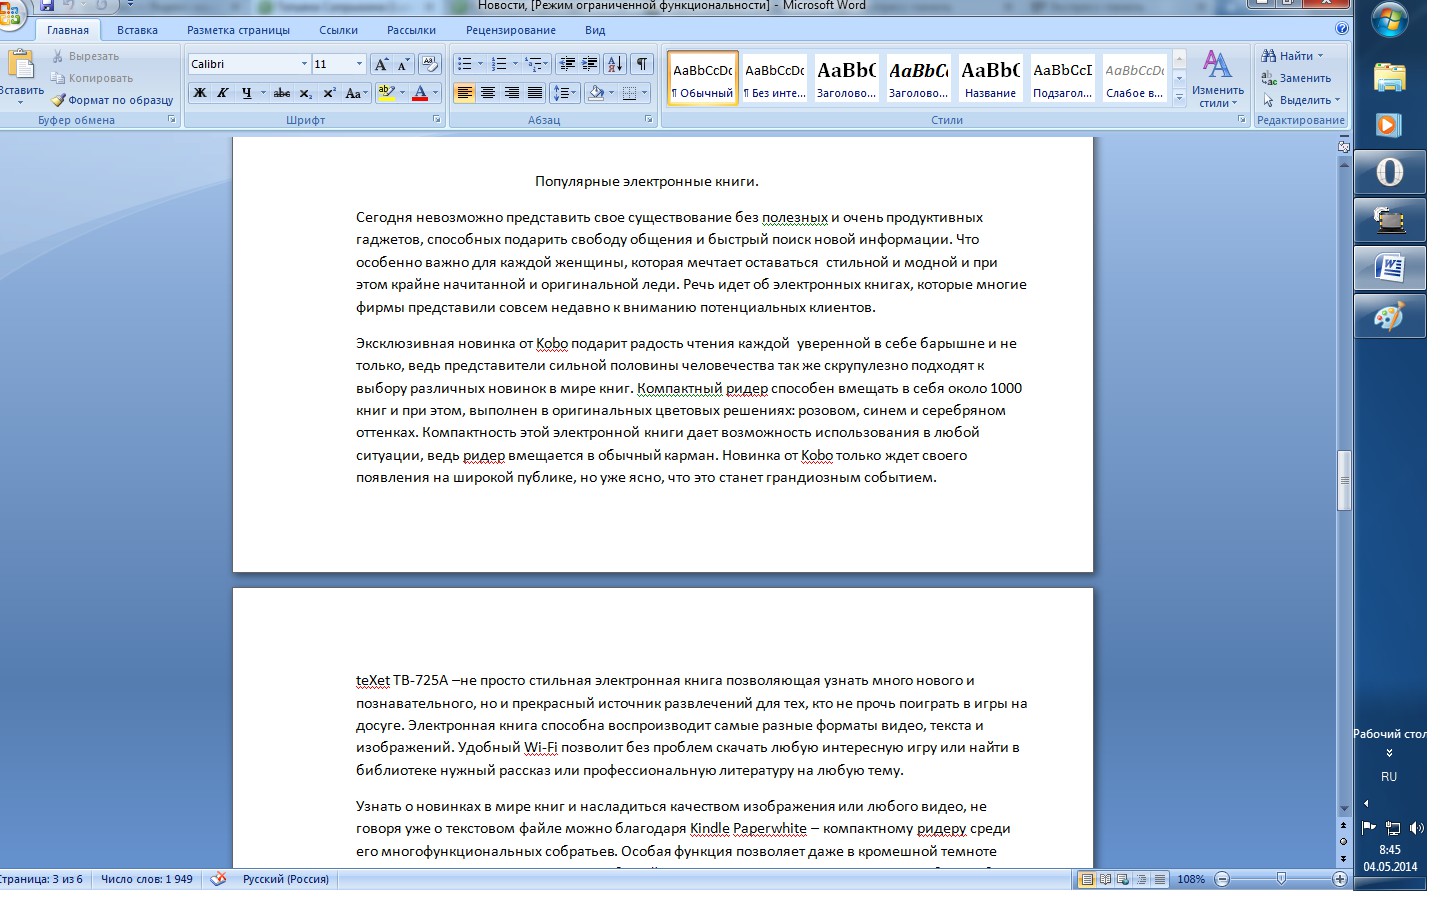1440x900 pixels.
Task: Click the vertical scrollbar thumb
Action: (1344, 481)
